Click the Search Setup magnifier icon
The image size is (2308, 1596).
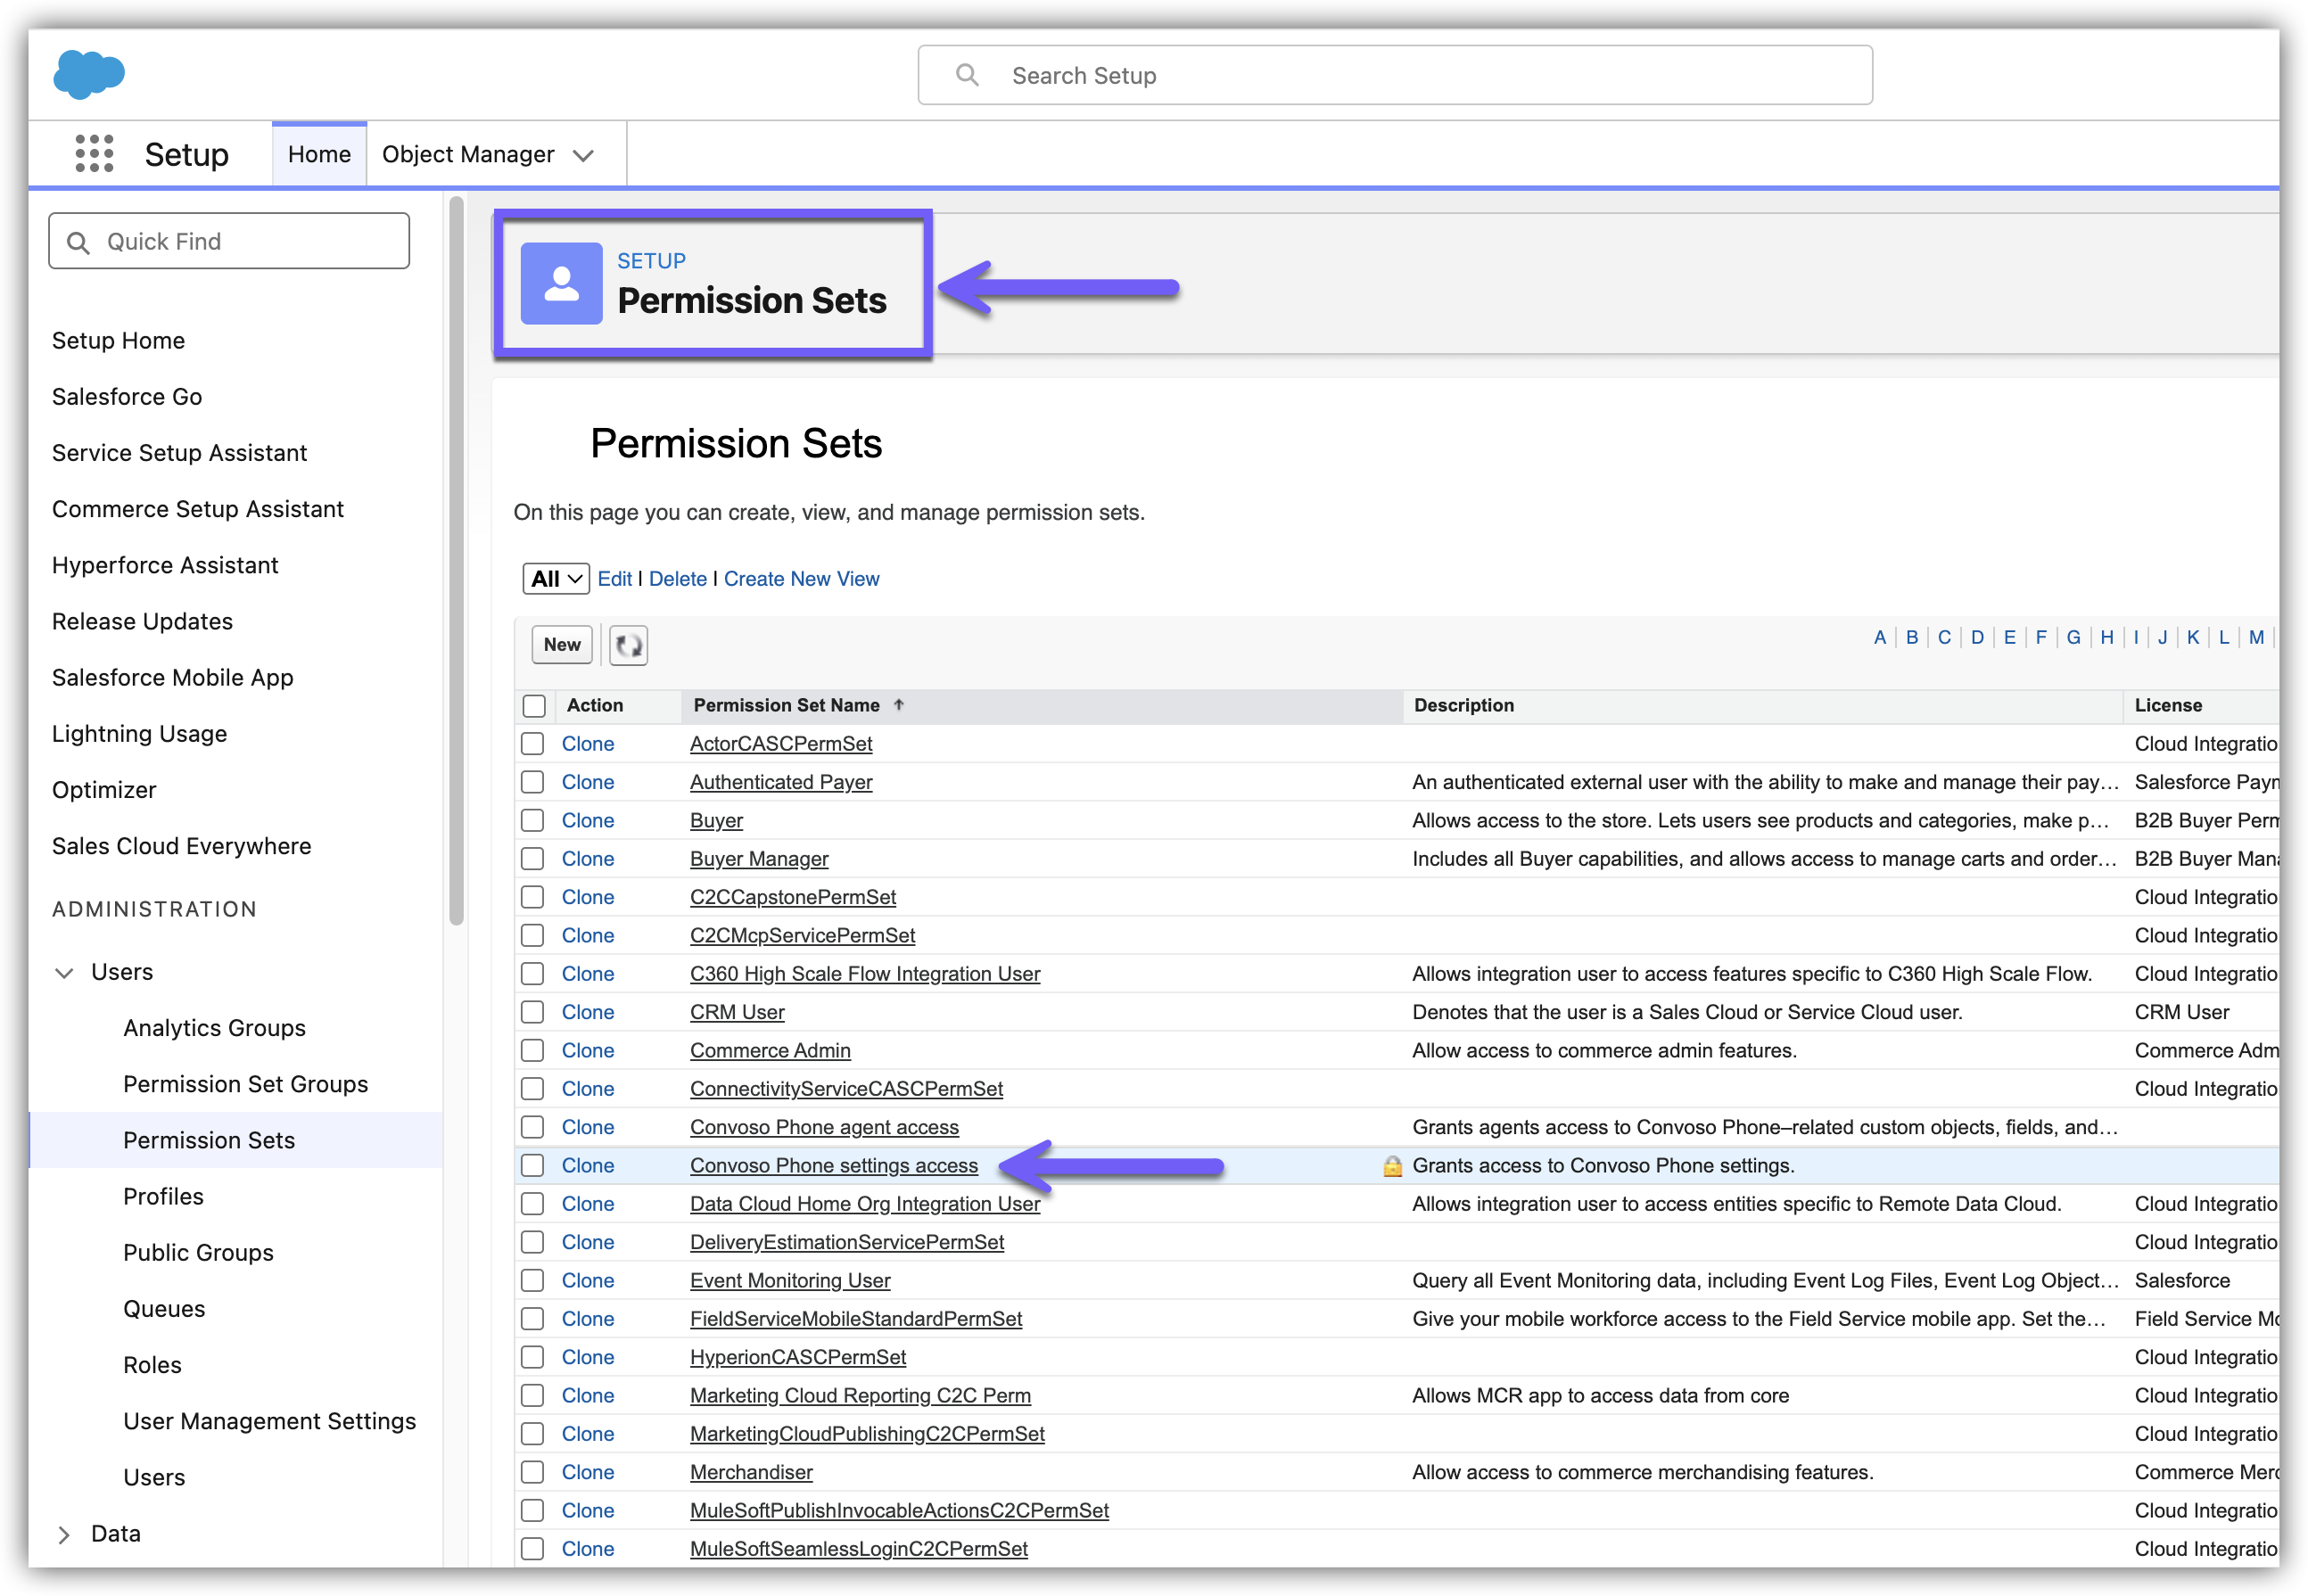(x=967, y=75)
